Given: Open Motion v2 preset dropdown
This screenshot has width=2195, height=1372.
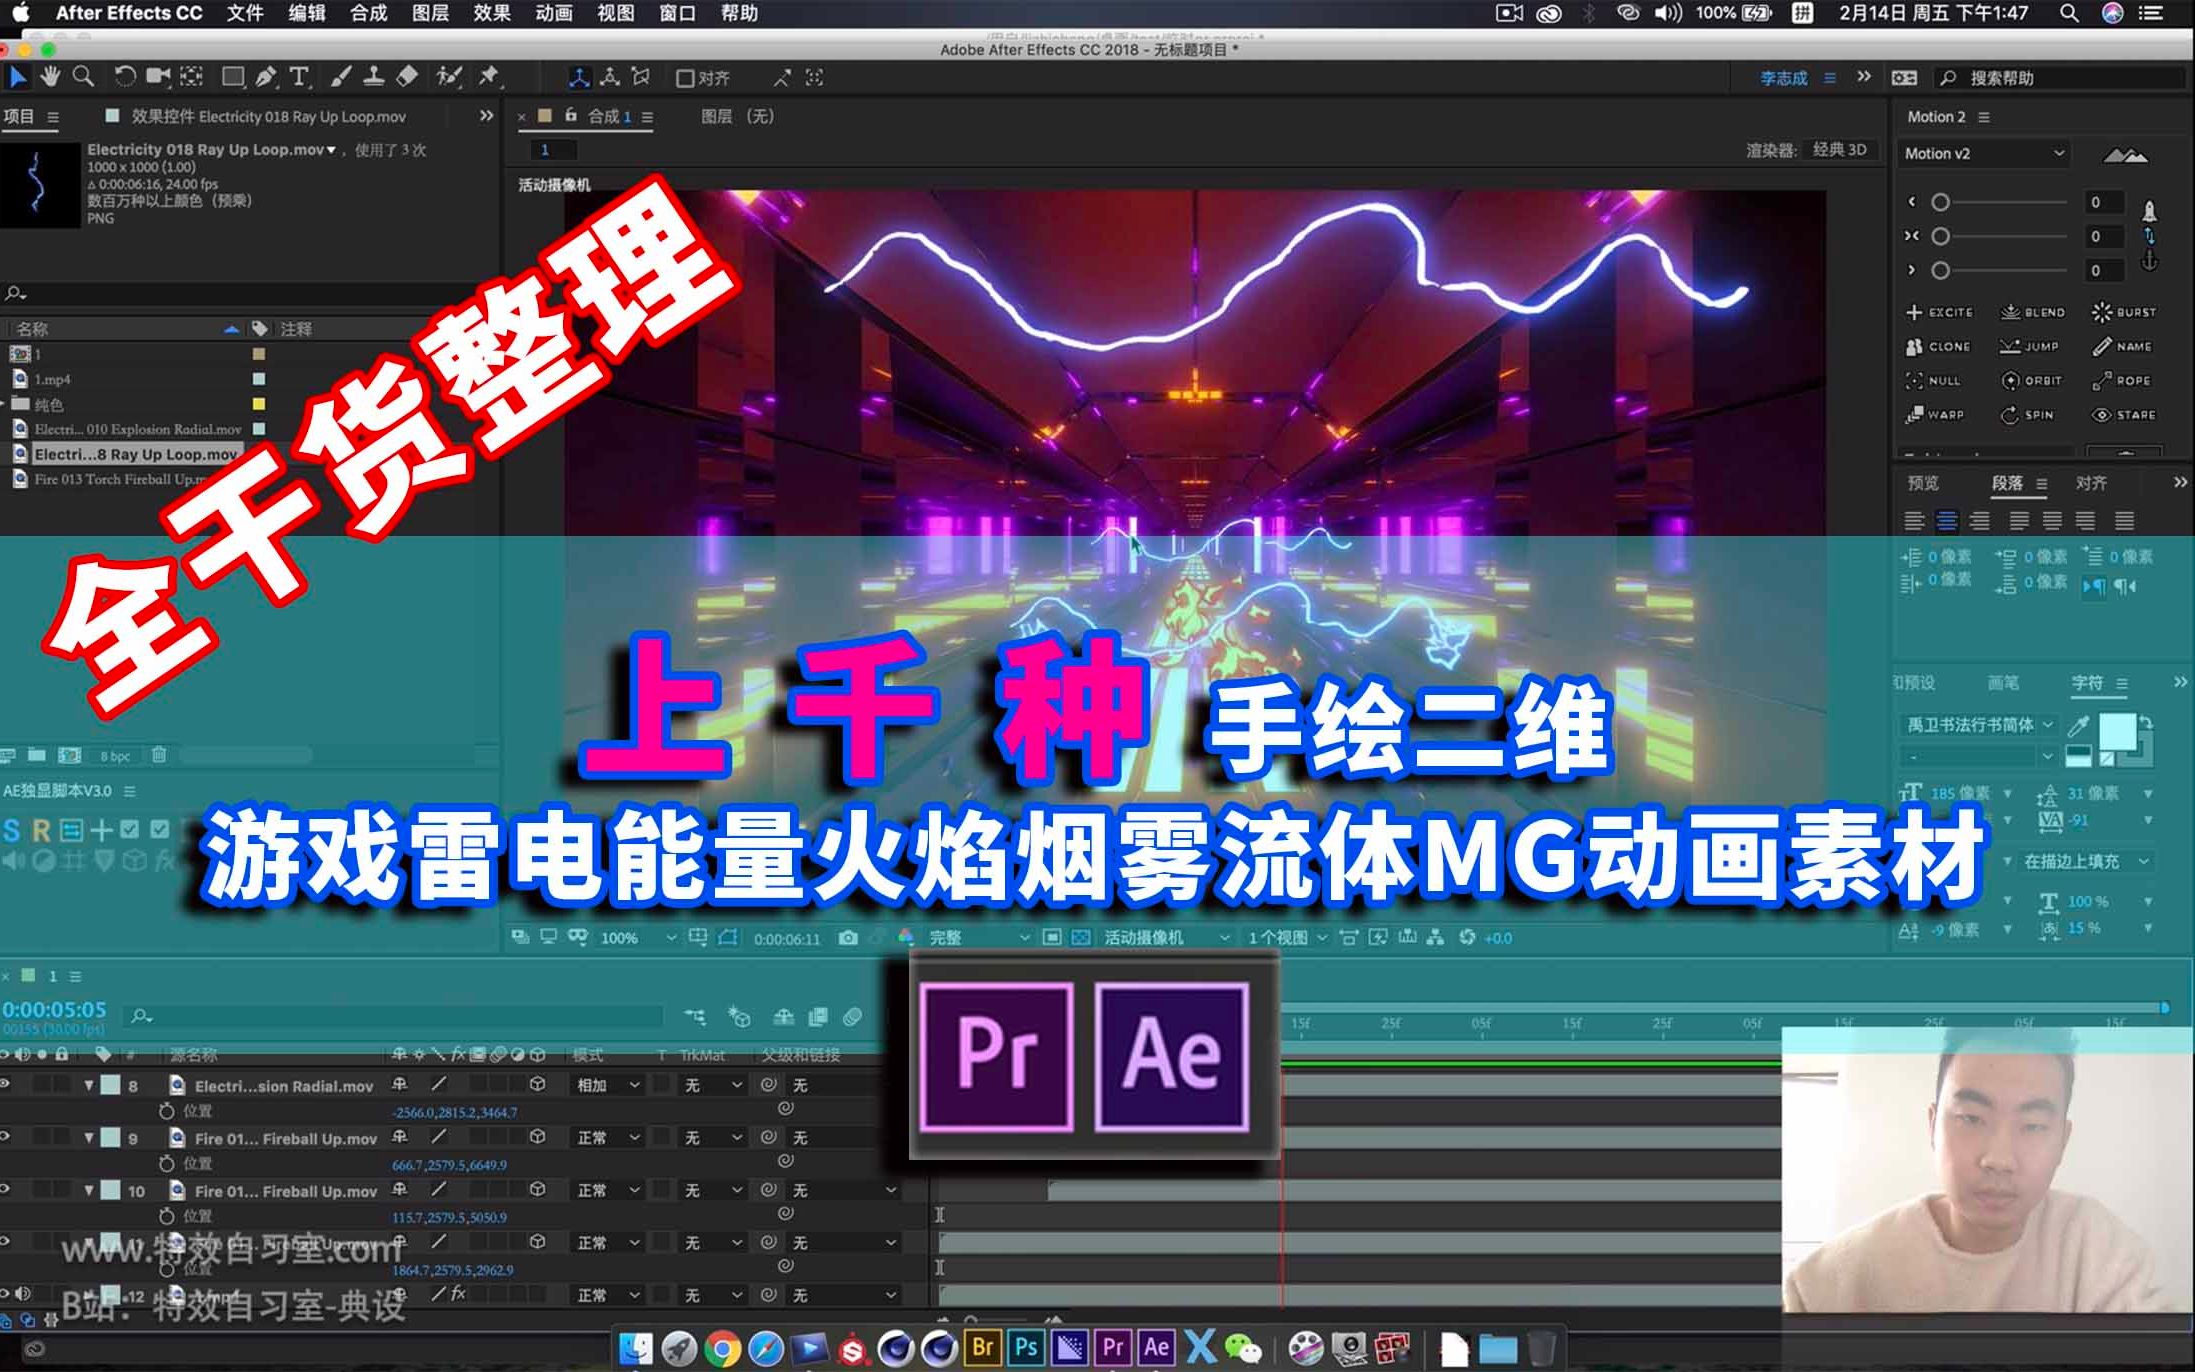Looking at the screenshot, I should pyautogui.click(x=1983, y=153).
